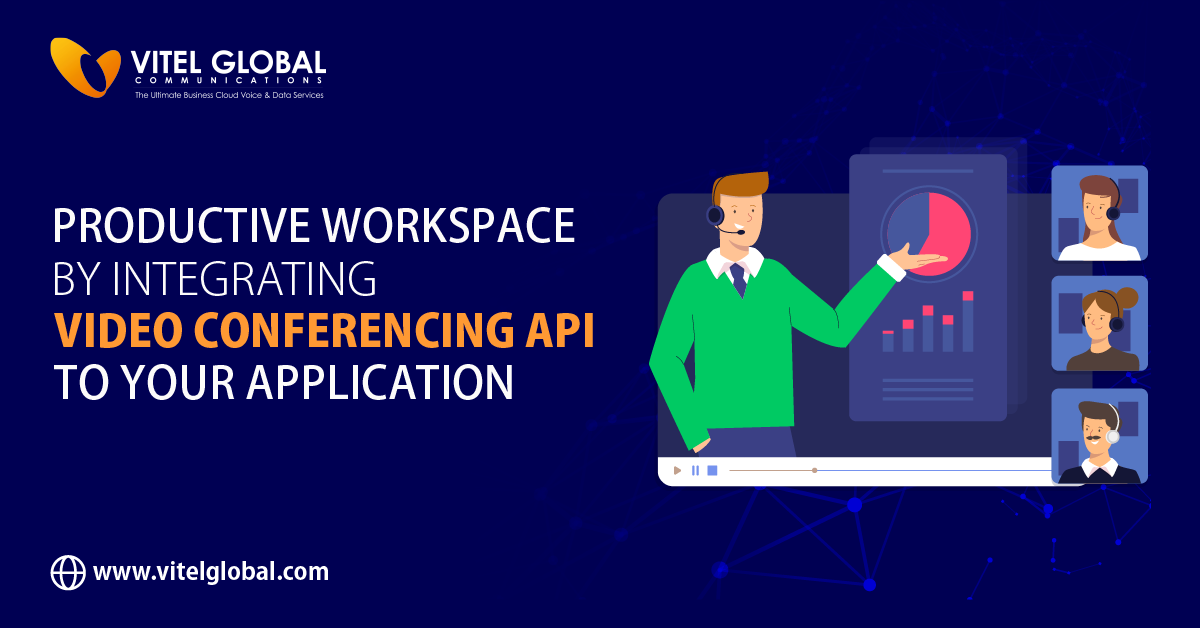
Task: Click the square stop button in player bar
Action: [712, 470]
